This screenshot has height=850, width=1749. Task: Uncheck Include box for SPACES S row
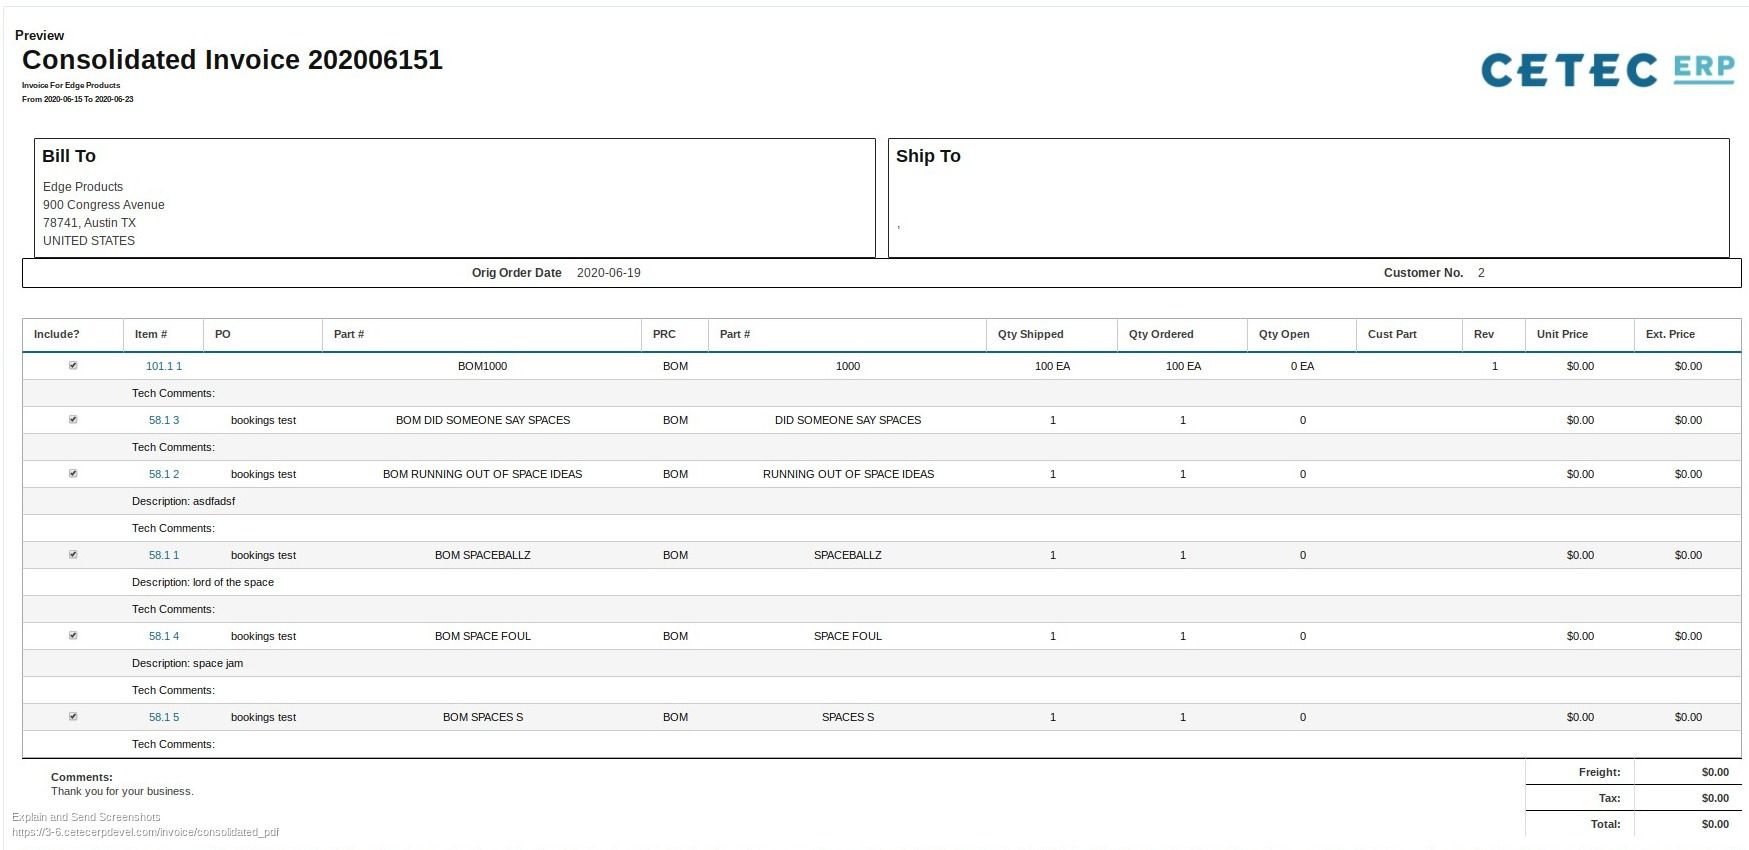[x=73, y=717]
